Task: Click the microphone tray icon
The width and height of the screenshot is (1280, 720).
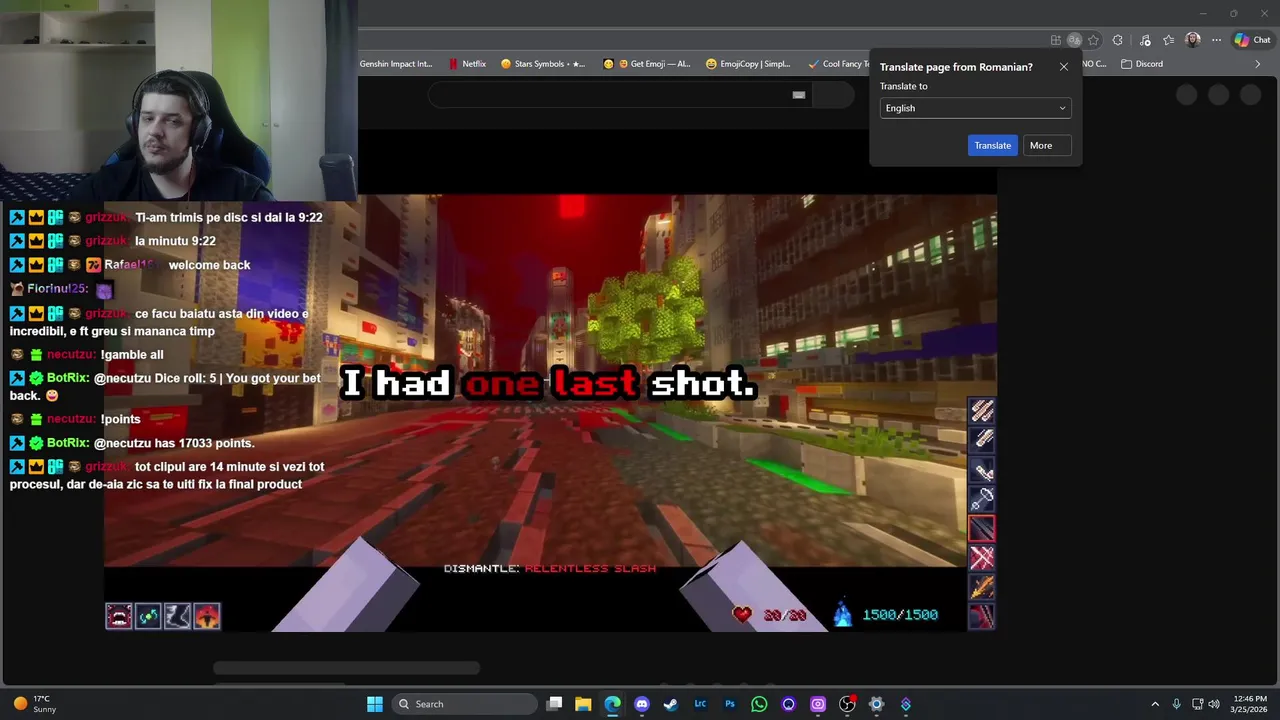Action: tap(1176, 704)
